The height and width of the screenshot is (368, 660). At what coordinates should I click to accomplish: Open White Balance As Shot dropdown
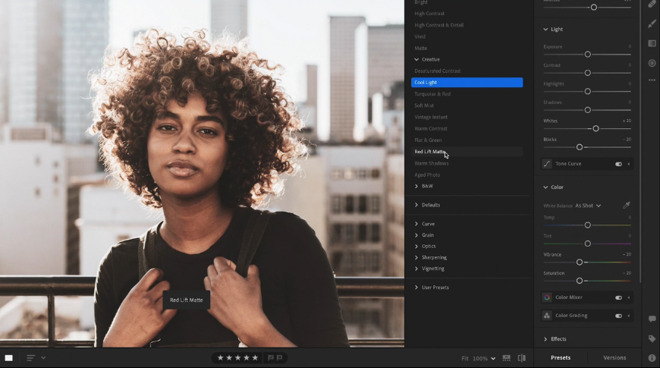tap(588, 206)
